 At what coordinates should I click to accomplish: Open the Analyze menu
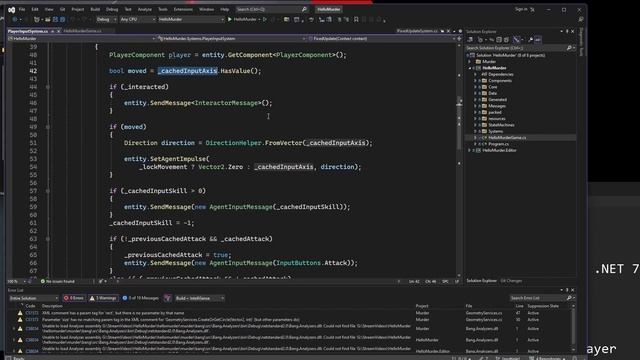[x=144, y=9]
